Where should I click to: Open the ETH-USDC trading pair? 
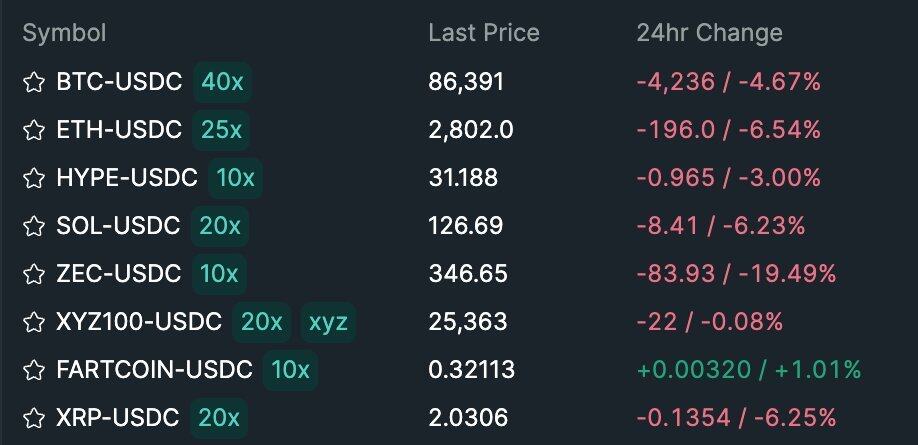119,130
